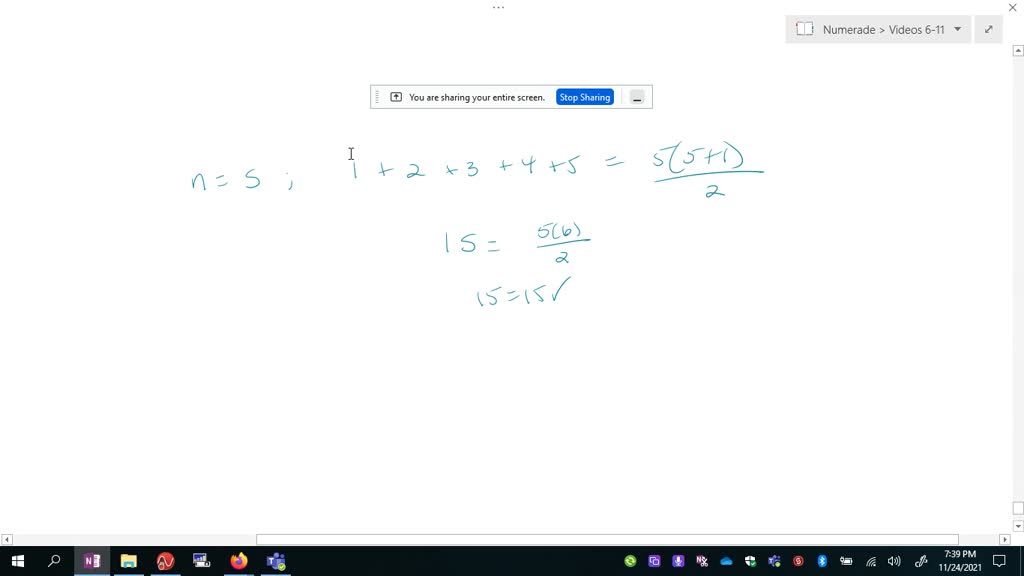Screen dimensions: 1024x576
Task: Open the Bluetooth icon in system tray
Action: [822, 561]
